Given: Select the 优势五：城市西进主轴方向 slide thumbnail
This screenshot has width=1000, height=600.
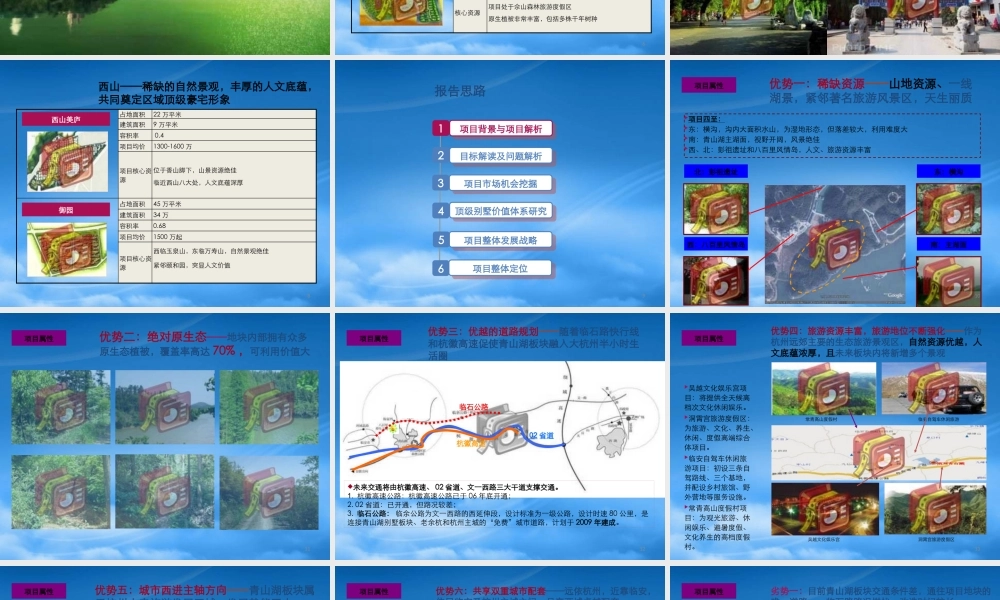Looking at the screenshot, I should [165, 583].
